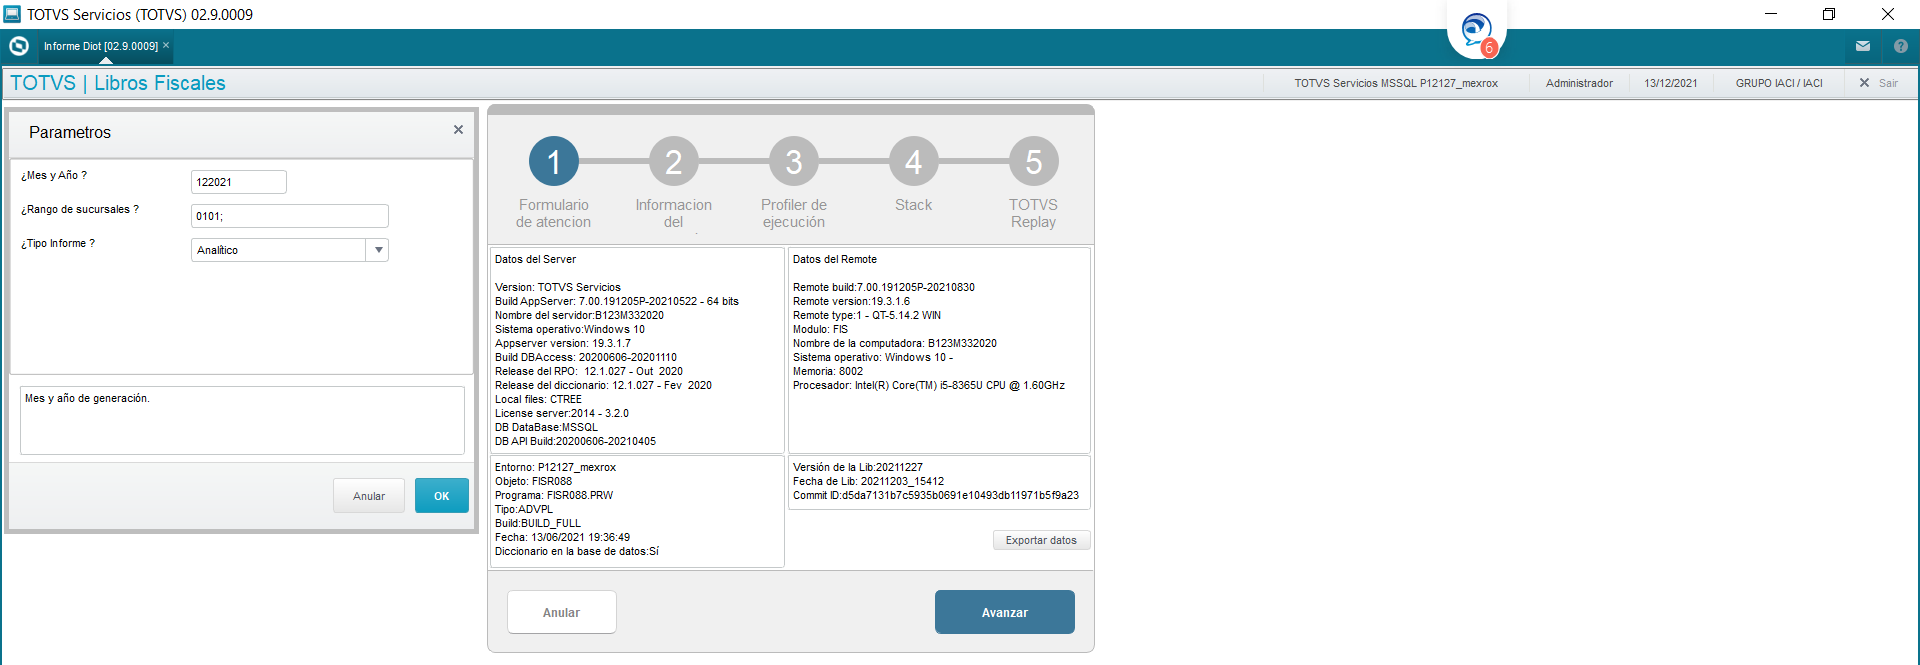Screen dimensions: 1920x665
Task: Click the Anular button in Parametros
Action: [369, 496]
